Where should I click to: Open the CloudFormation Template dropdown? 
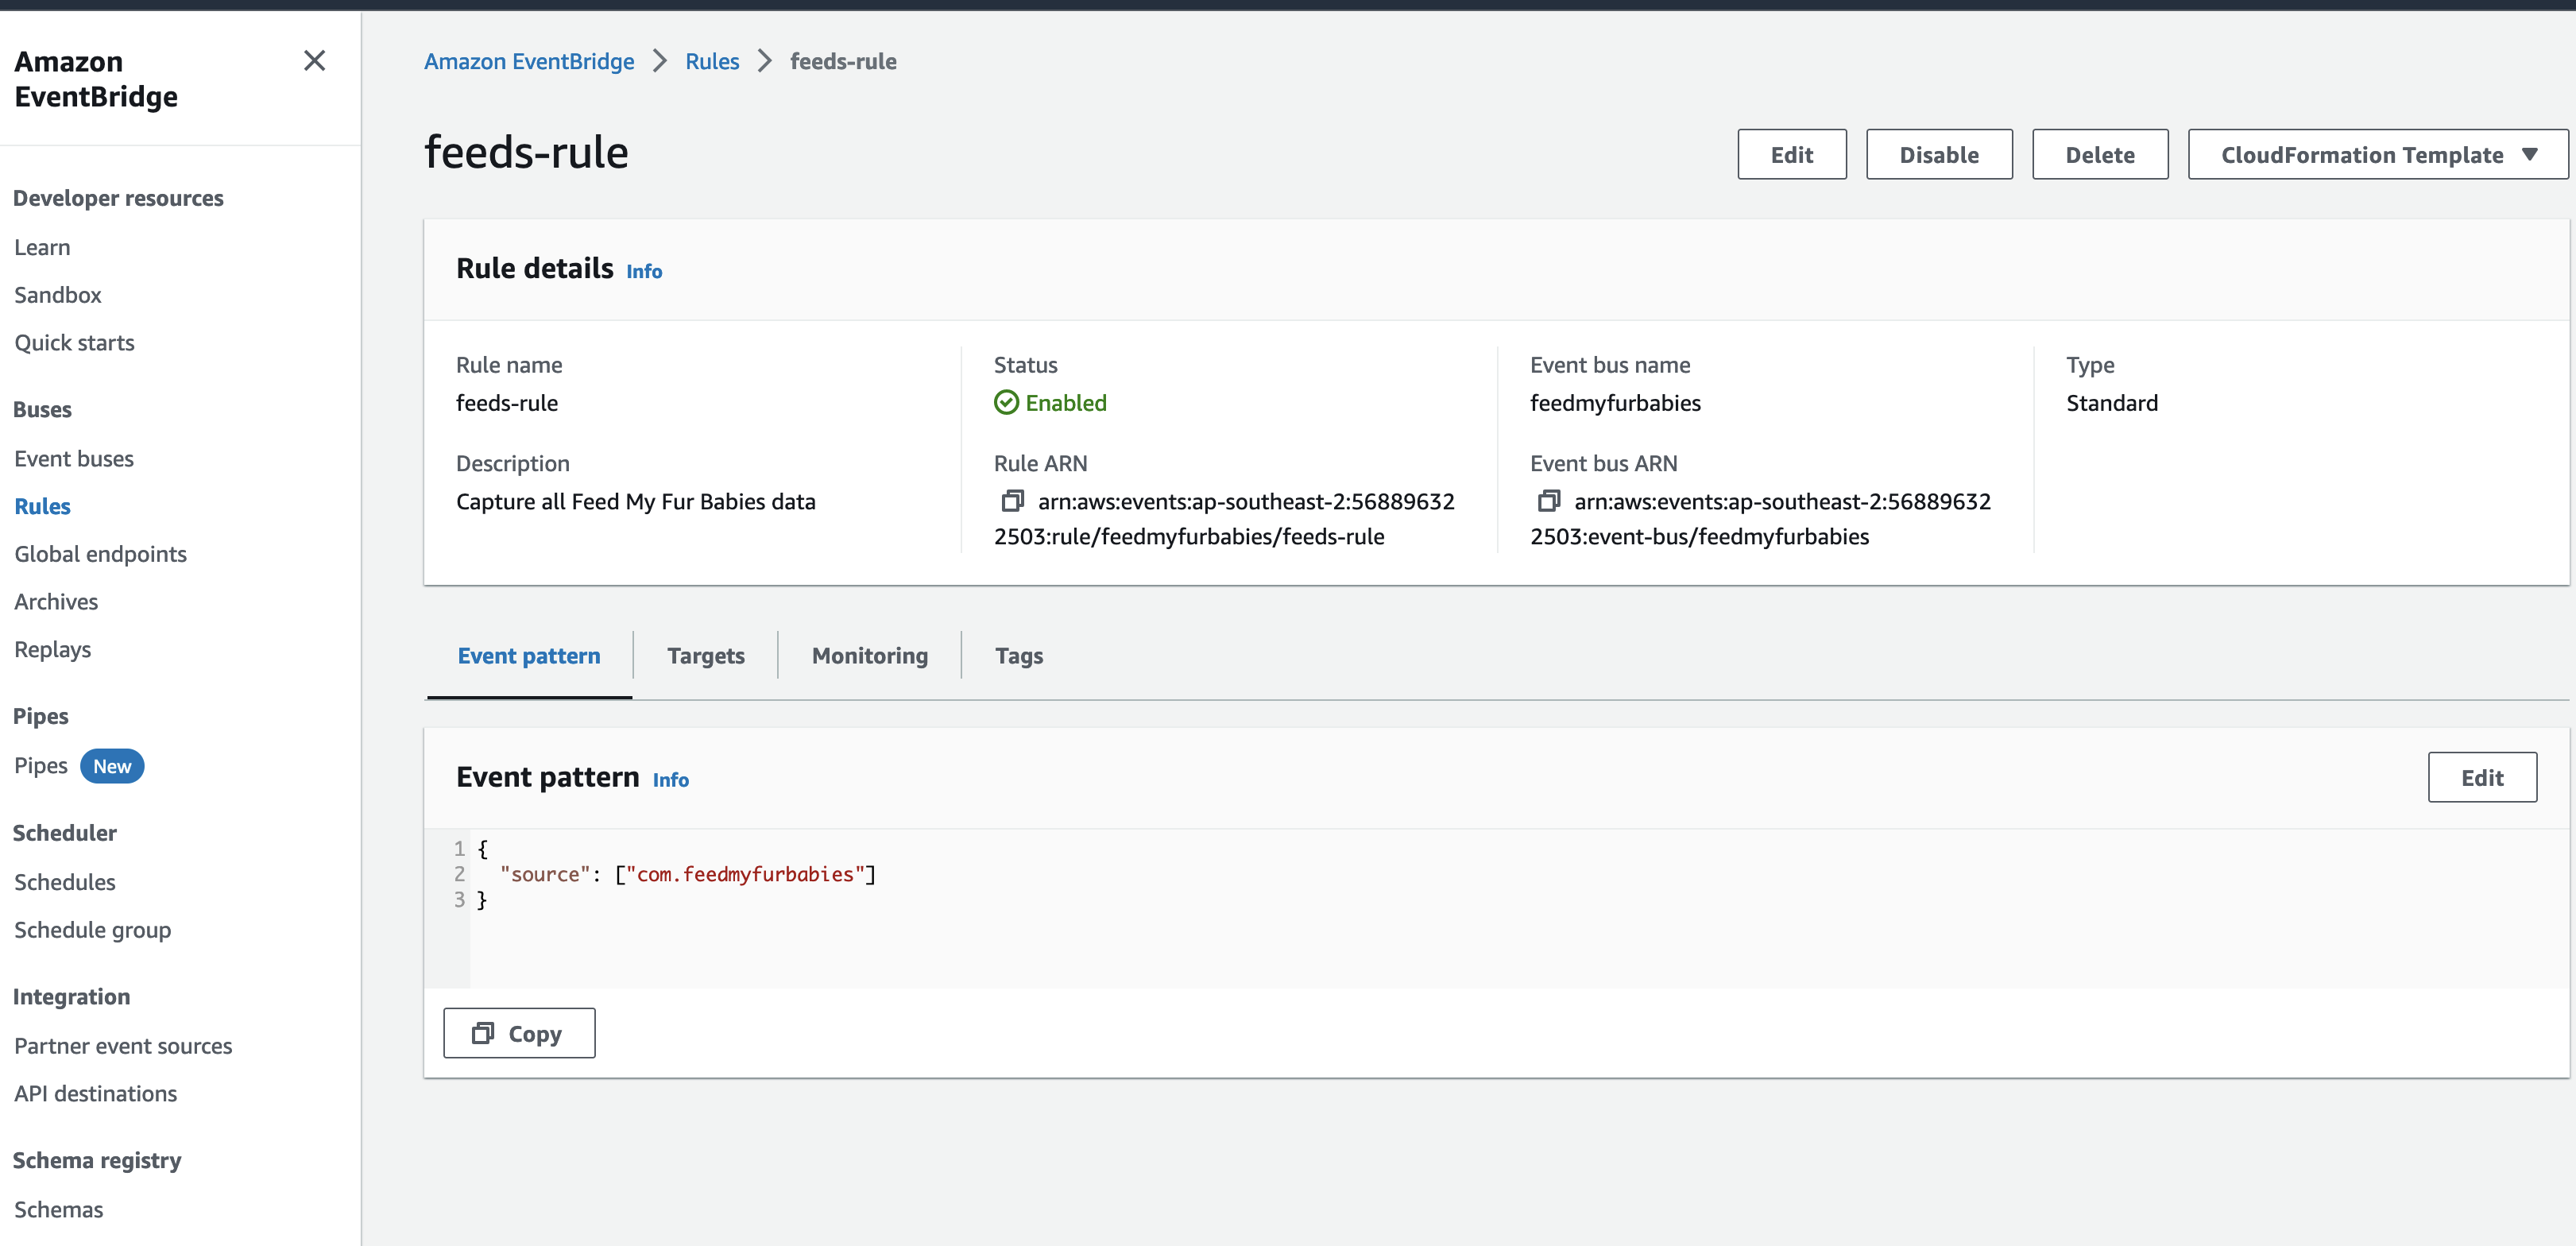[x=2377, y=154]
